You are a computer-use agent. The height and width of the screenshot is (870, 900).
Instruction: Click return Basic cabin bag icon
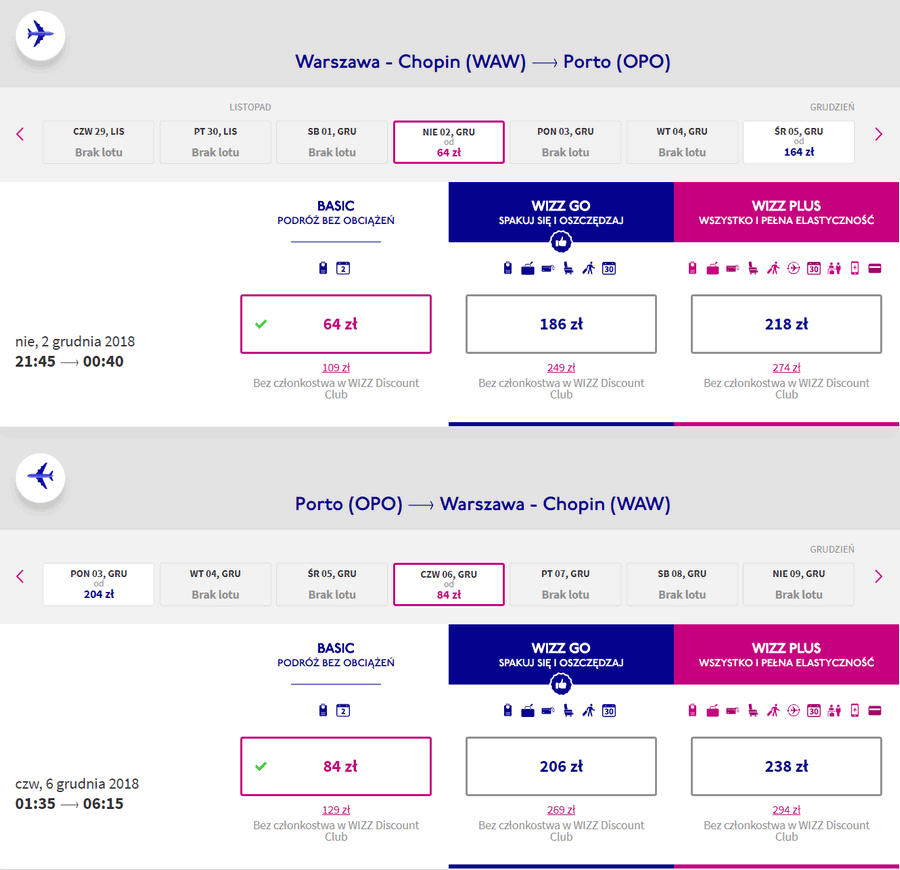tap(323, 710)
